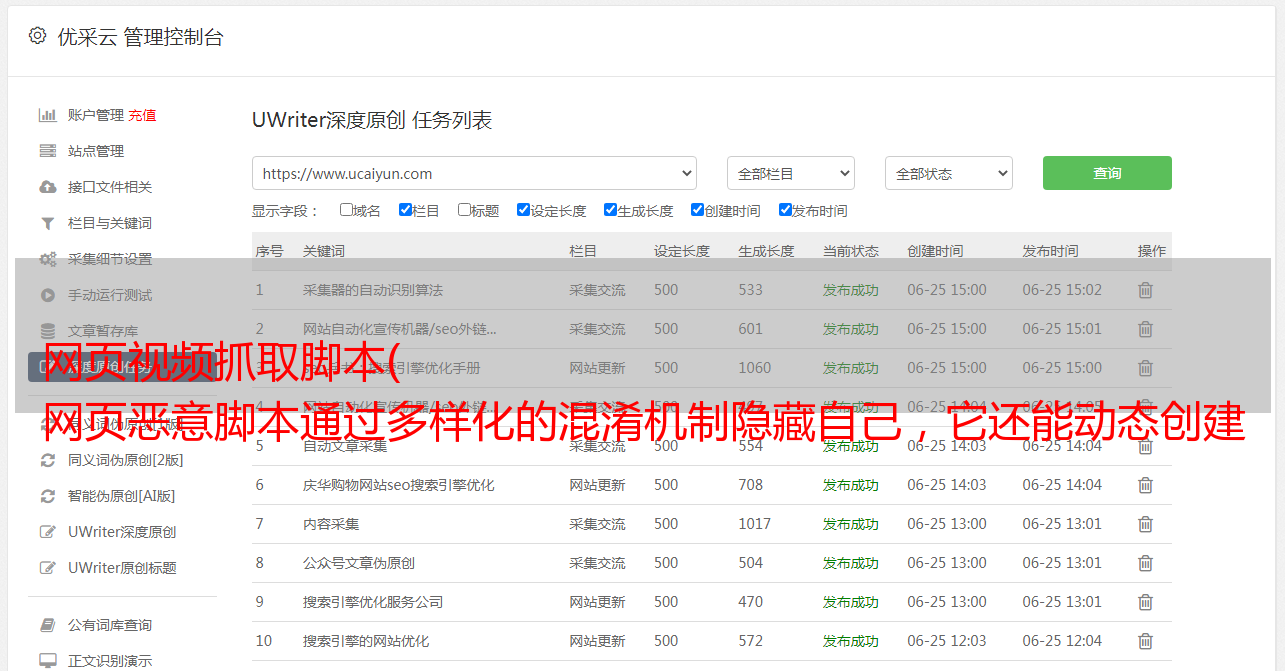This screenshot has width=1285, height=671.
Task: Click publish time 06-25 12:04
Action: (1062, 641)
